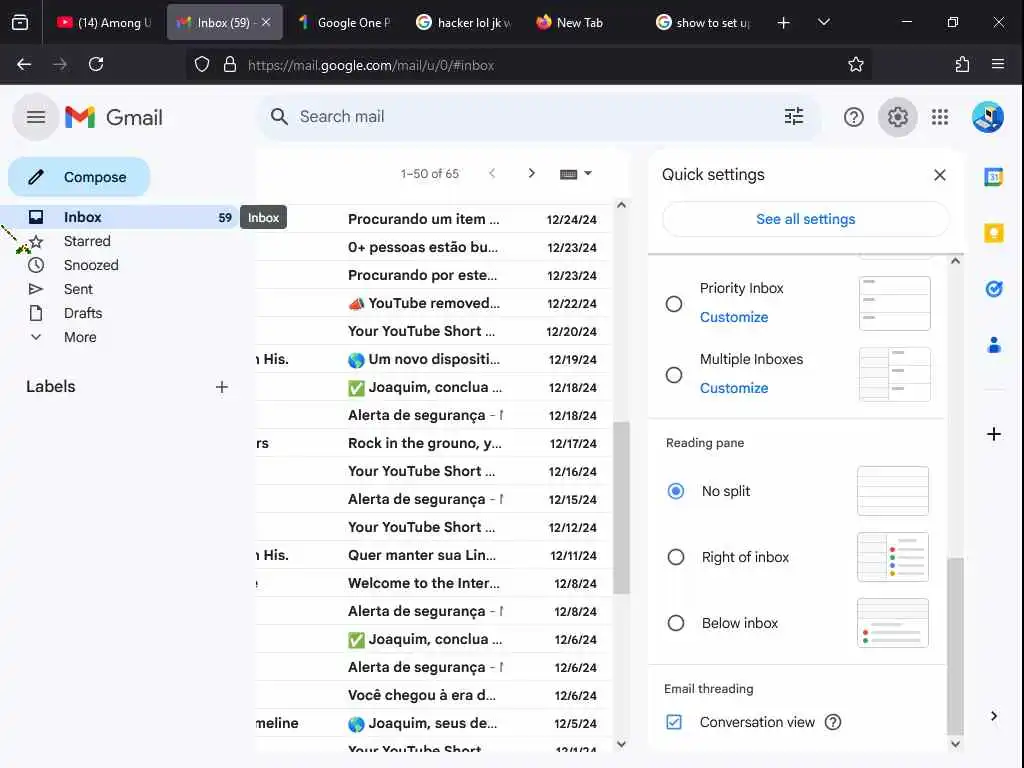
Task: Bookmark this page with the star
Action: [856, 65]
